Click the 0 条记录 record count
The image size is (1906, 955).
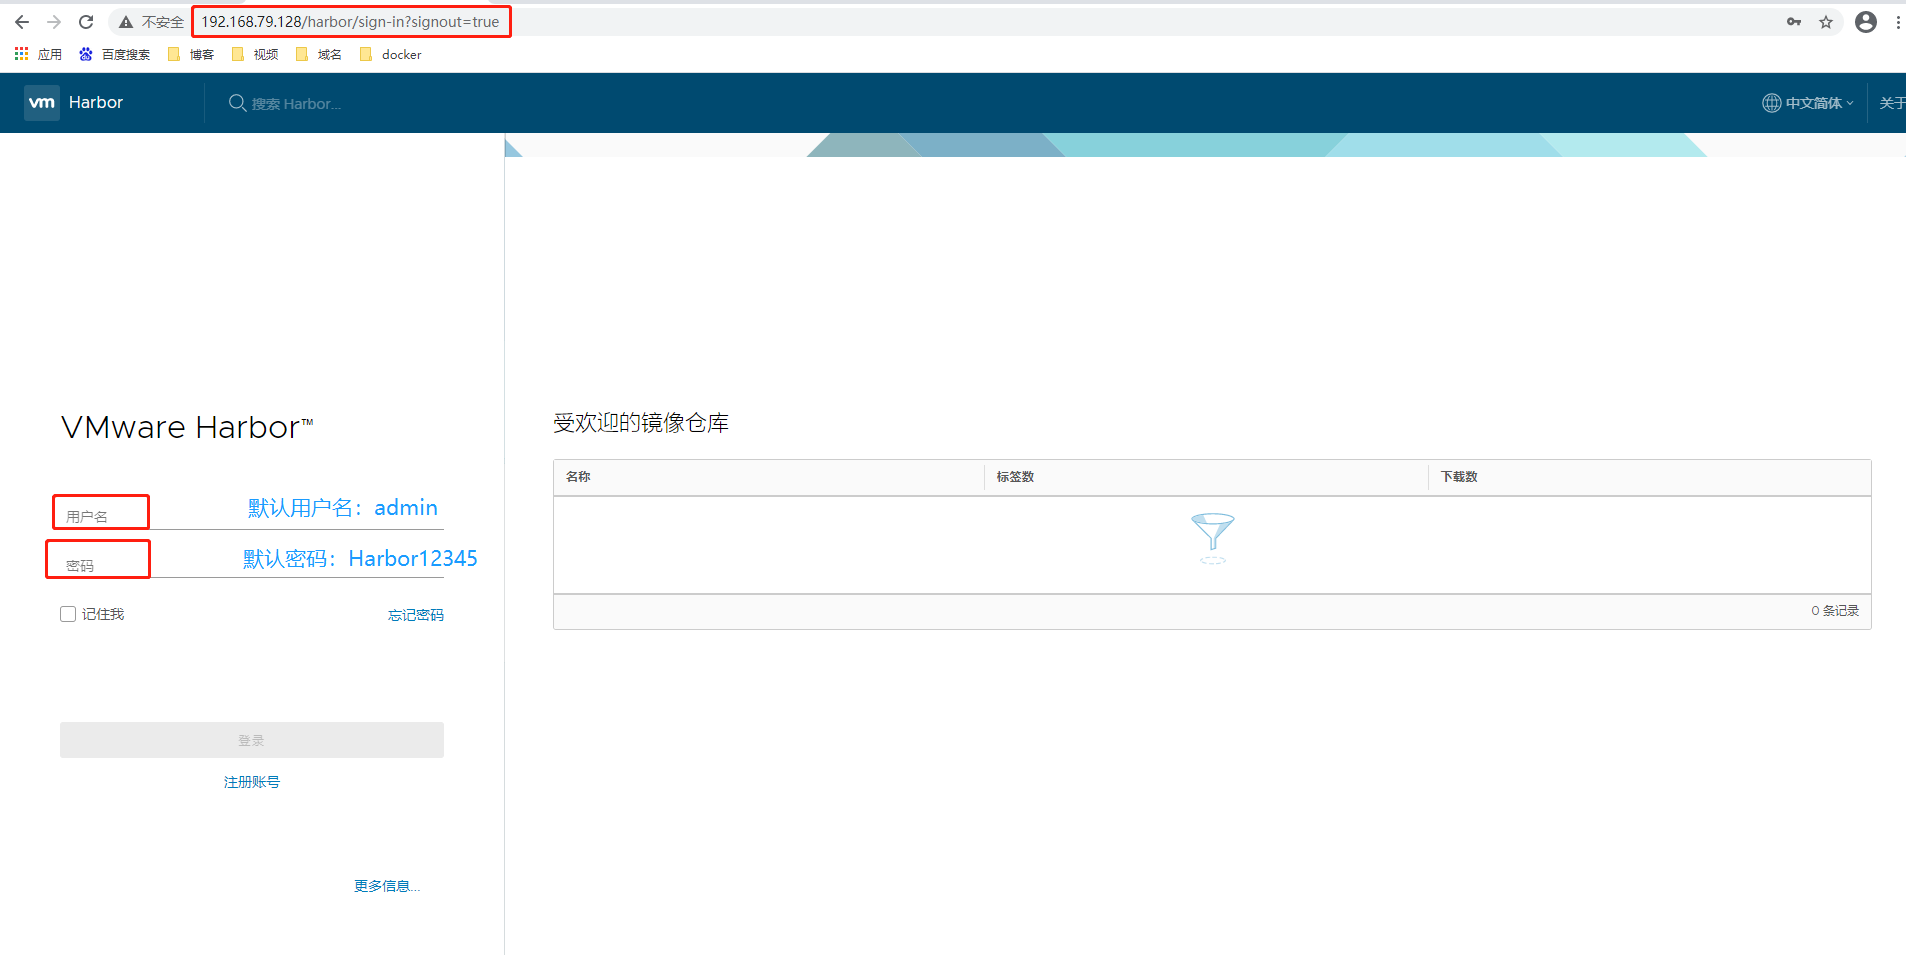[x=1835, y=611]
